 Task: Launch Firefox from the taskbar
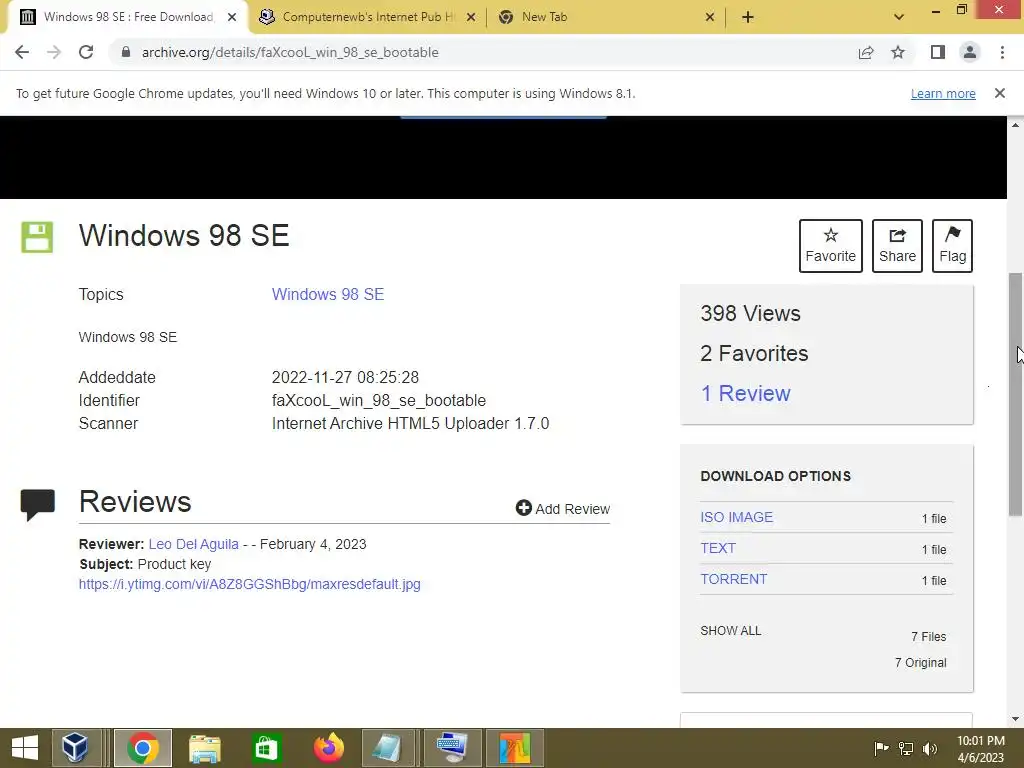328,748
